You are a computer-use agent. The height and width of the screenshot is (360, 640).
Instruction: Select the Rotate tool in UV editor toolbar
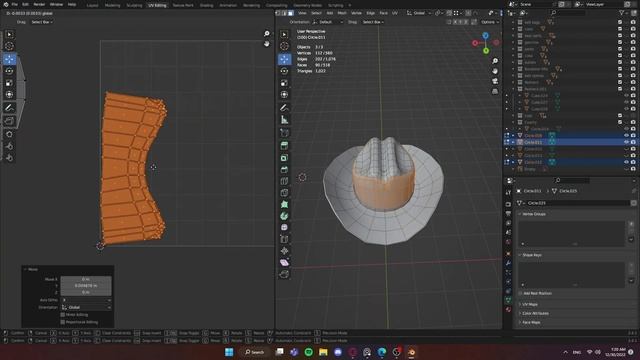tap(9, 71)
